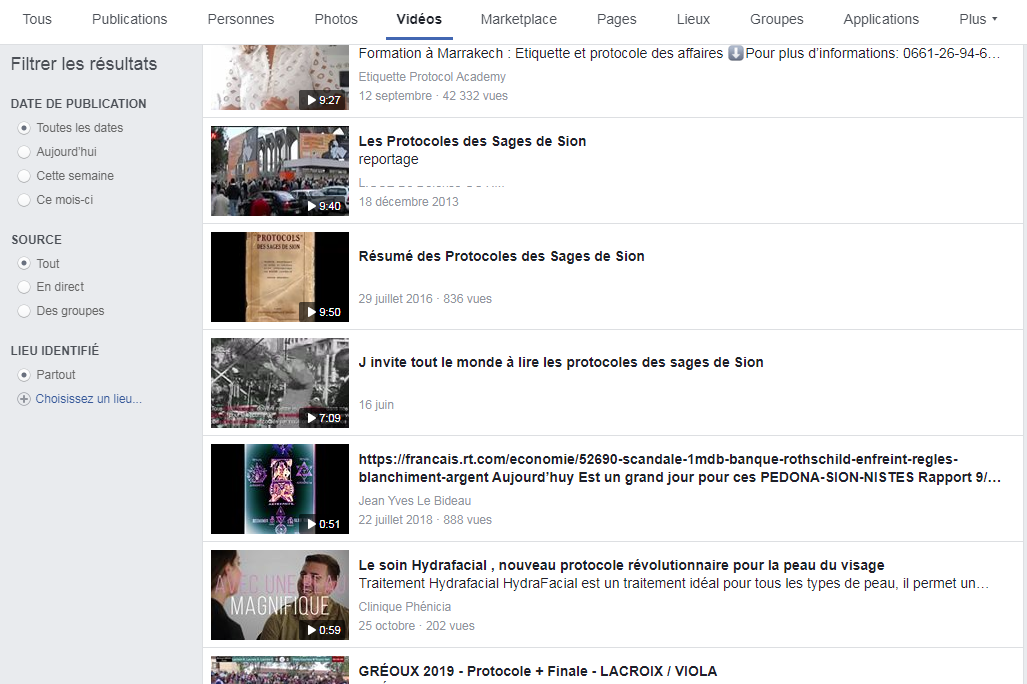1027x684 pixels.
Task: Select the Vidéos tab
Action: [x=419, y=20]
